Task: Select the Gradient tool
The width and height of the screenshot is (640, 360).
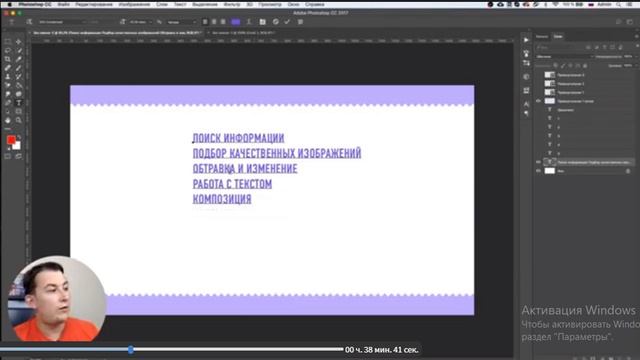Action: click(x=19, y=85)
